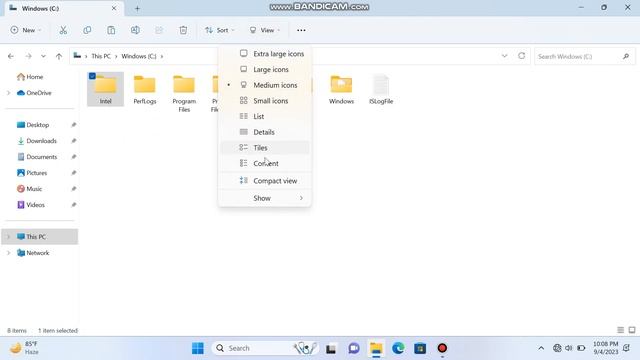This screenshot has width=640, height=360.
Task: Choose Extra large icons view
Action: point(265,54)
